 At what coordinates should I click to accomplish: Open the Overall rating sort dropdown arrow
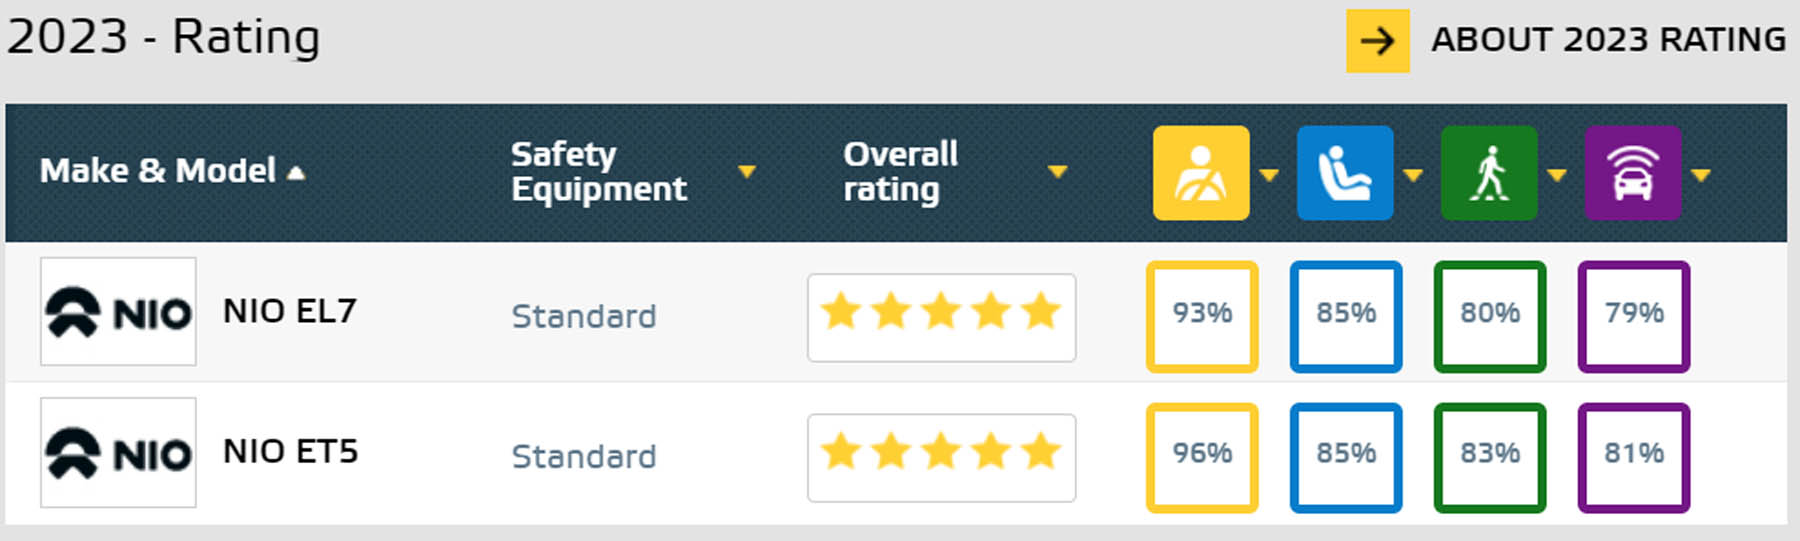coord(1058,172)
